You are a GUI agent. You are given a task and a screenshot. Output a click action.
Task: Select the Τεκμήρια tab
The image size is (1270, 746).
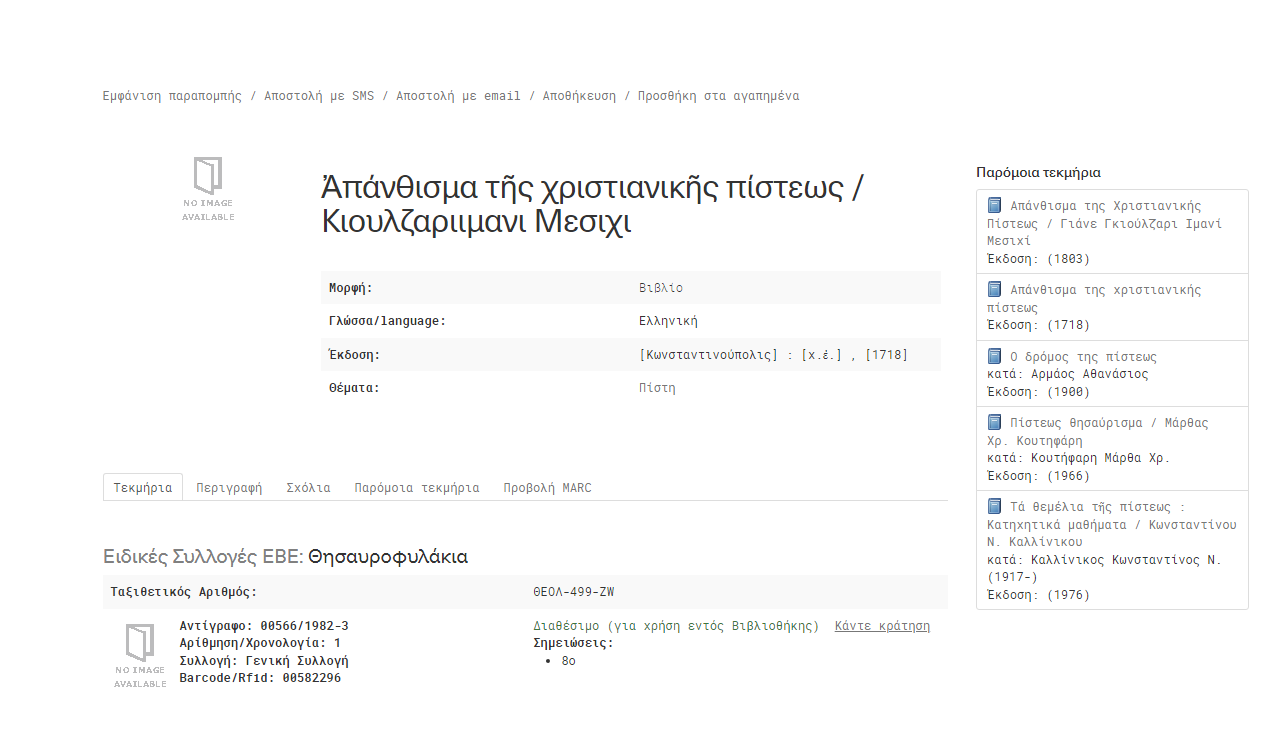click(143, 488)
